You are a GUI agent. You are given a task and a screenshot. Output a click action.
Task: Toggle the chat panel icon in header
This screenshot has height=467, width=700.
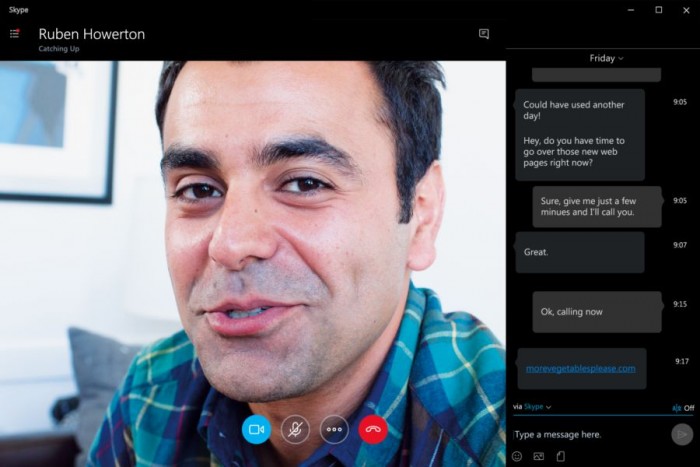coord(484,34)
